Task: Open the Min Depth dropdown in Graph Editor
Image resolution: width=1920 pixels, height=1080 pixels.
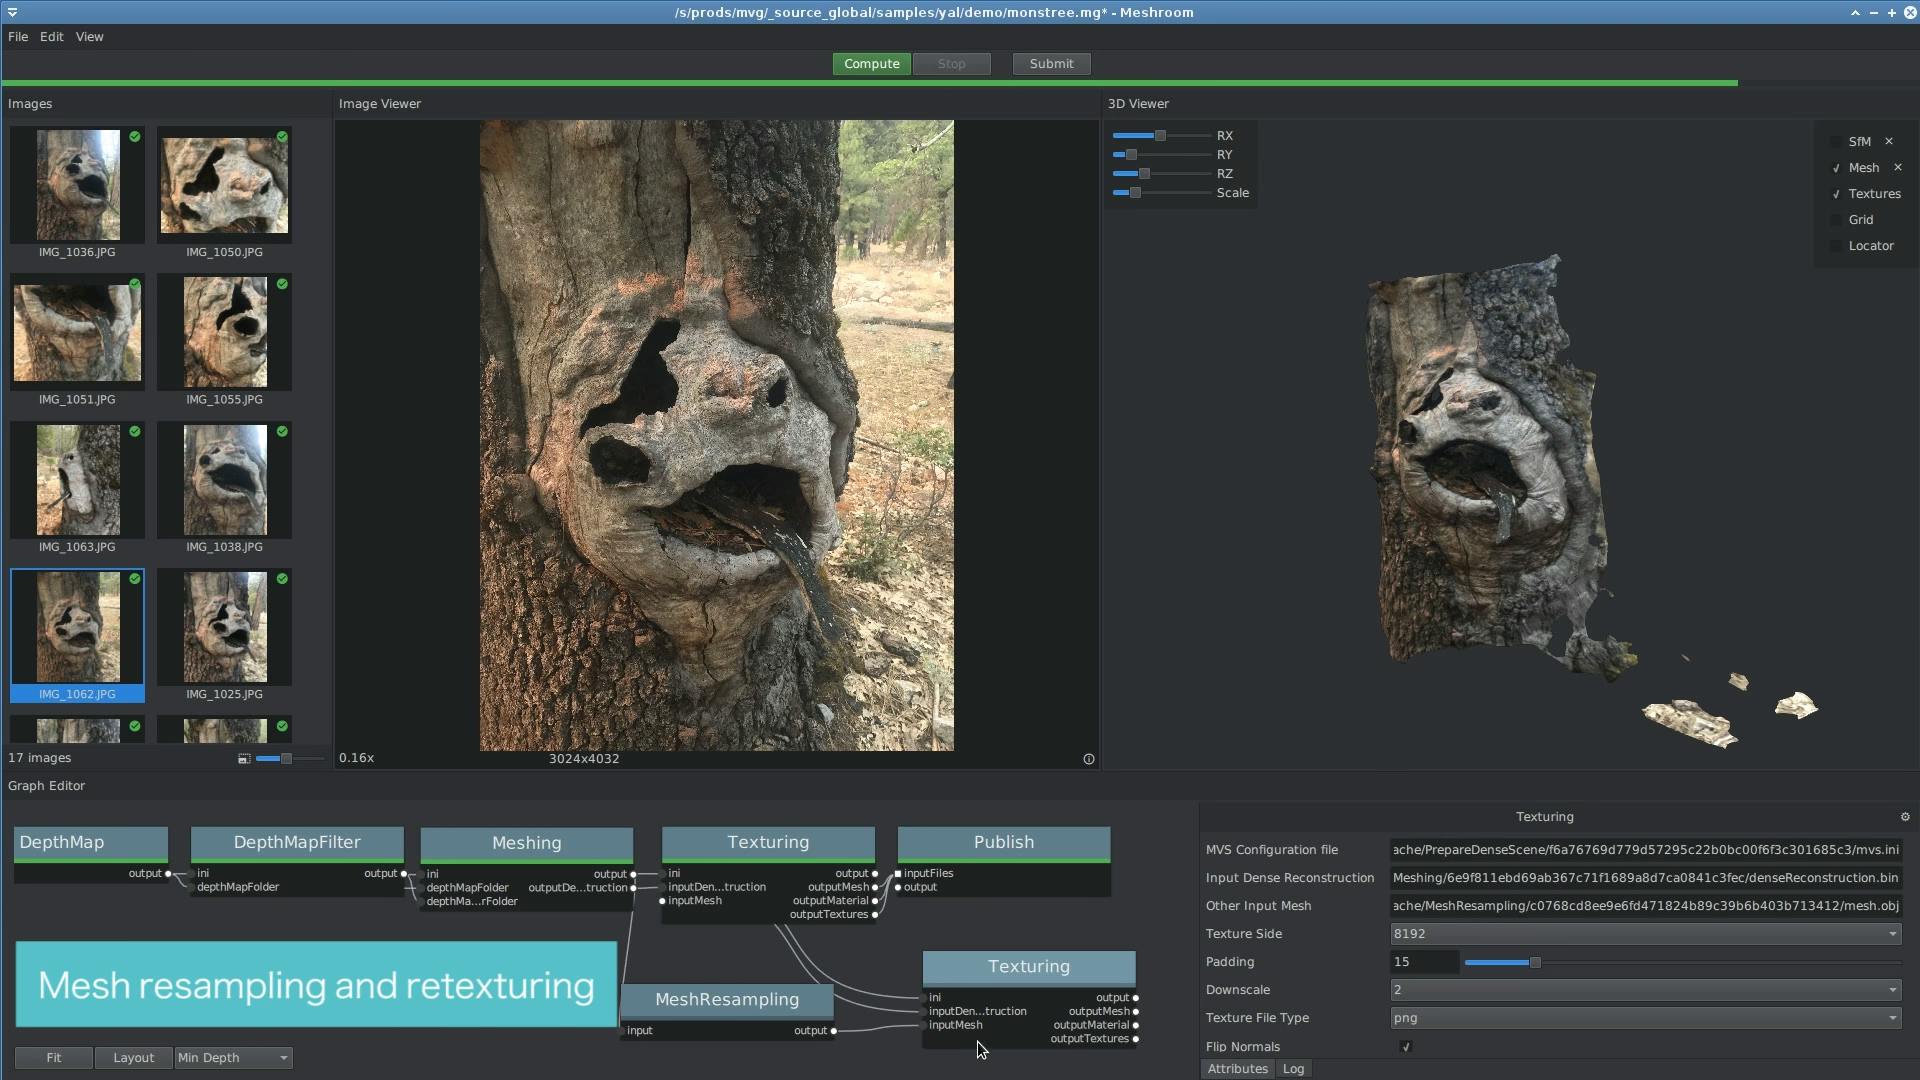Action: 233,1058
